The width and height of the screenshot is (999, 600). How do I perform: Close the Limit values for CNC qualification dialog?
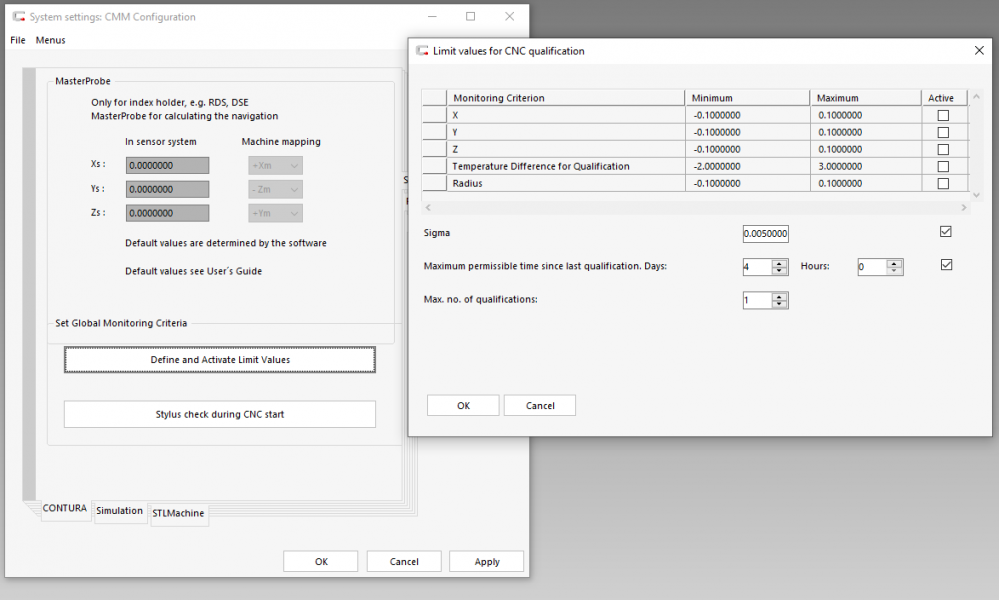(978, 50)
